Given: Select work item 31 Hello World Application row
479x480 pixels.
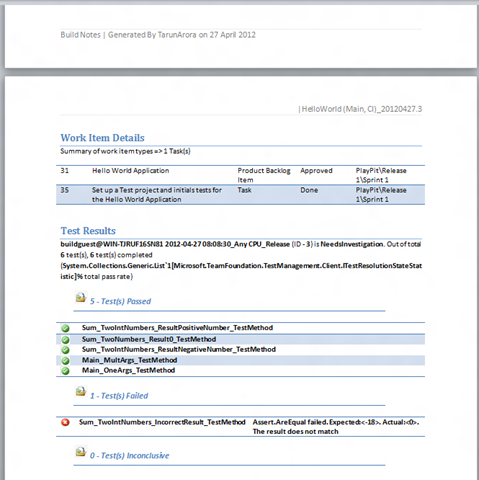Looking at the screenshot, I should (x=240, y=175).
